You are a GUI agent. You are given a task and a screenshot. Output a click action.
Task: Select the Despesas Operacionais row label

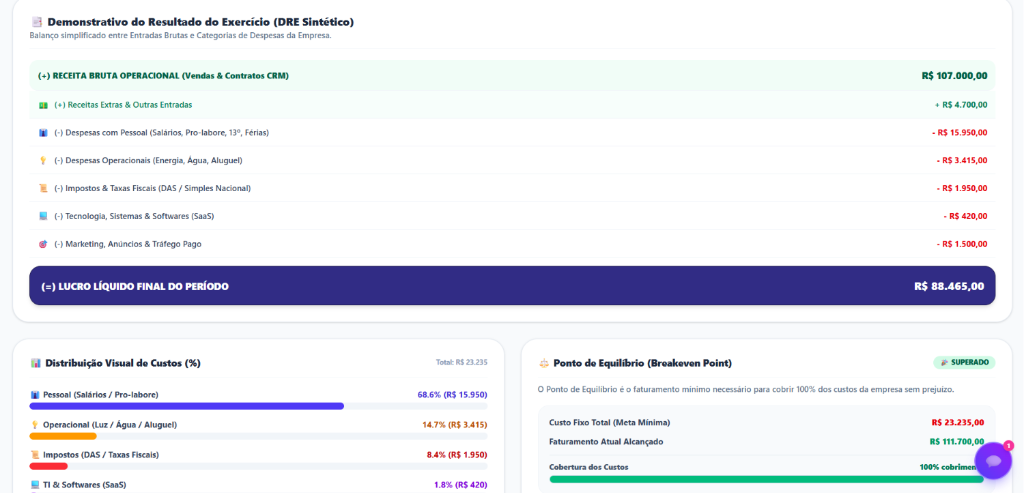148,161
